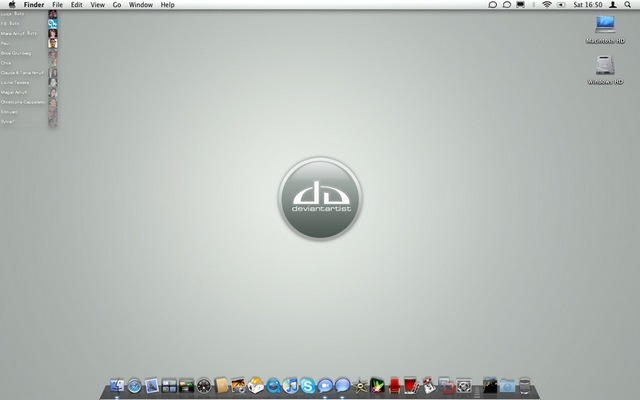Open the Wi-Fi status menu

(x=547, y=5)
